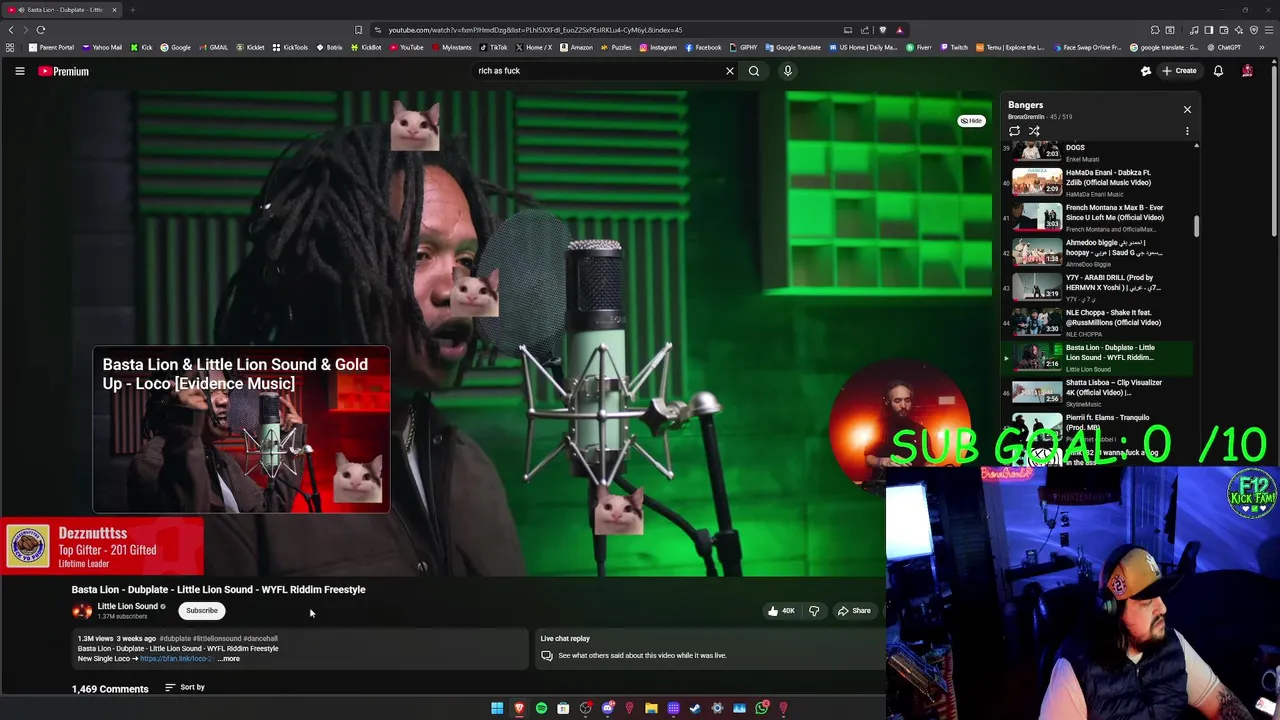Viewport: 1280px width, 720px height.
Task: Select Shatta Lisboa Clip Visualizer playlist item
Action: pos(1097,392)
